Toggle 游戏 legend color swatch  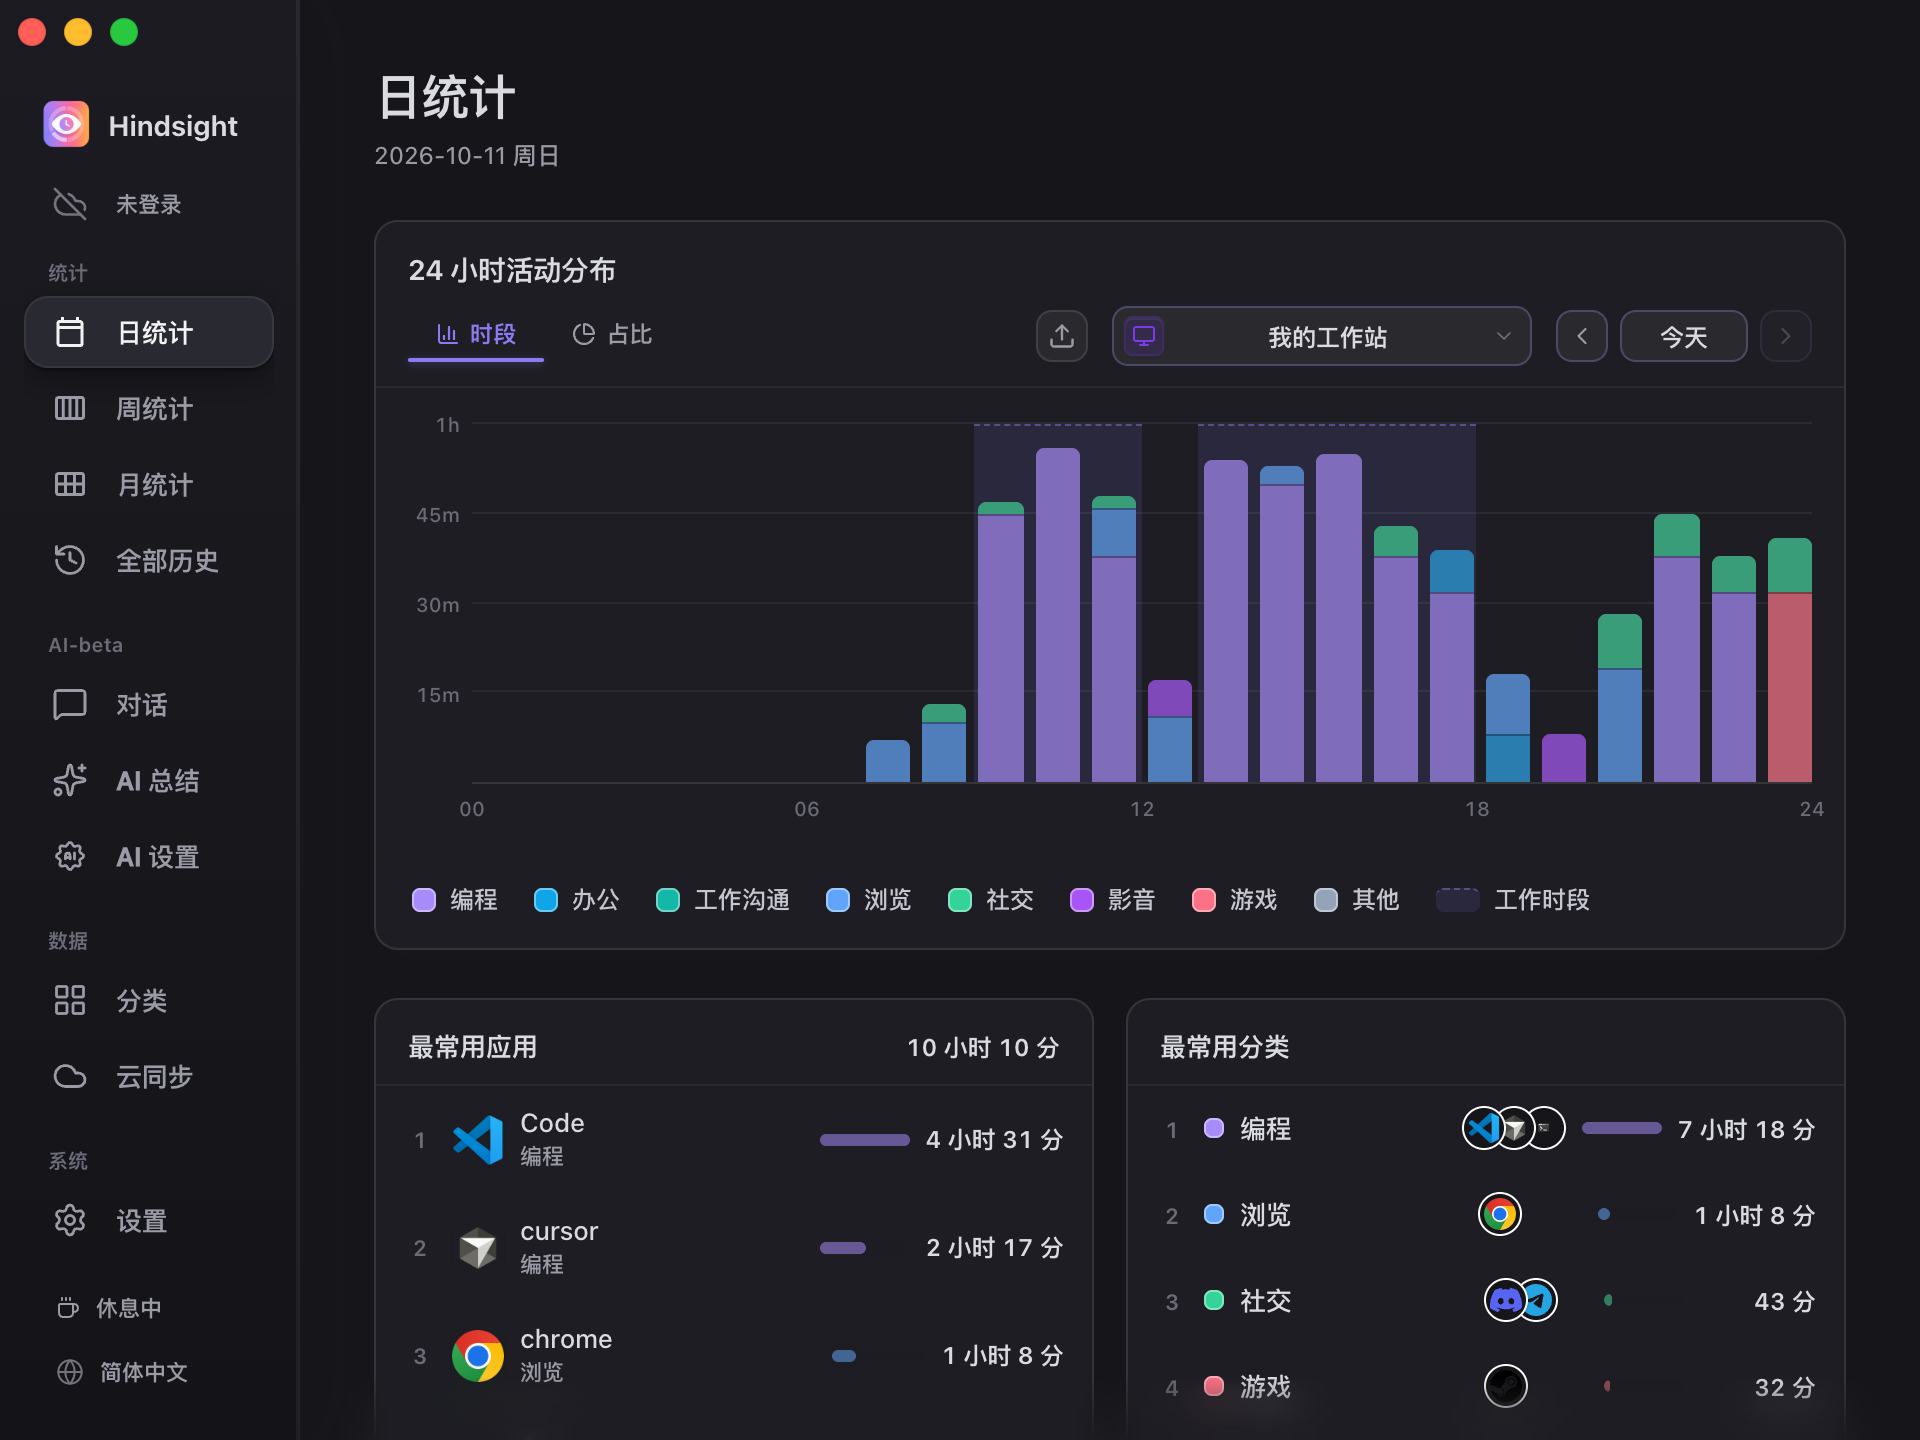click(1204, 900)
